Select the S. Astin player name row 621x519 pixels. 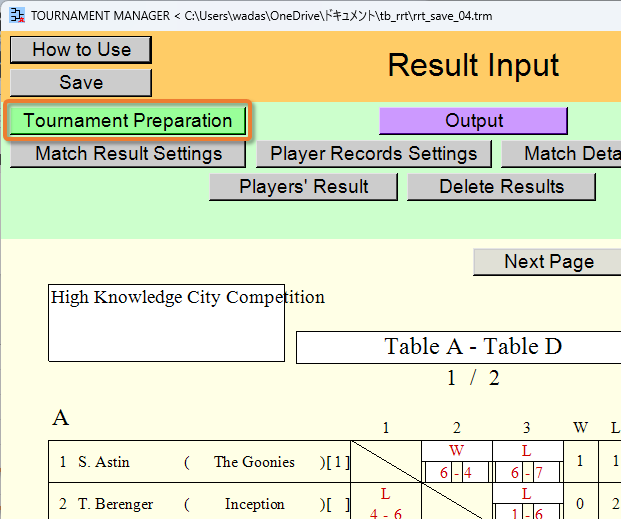point(199,462)
